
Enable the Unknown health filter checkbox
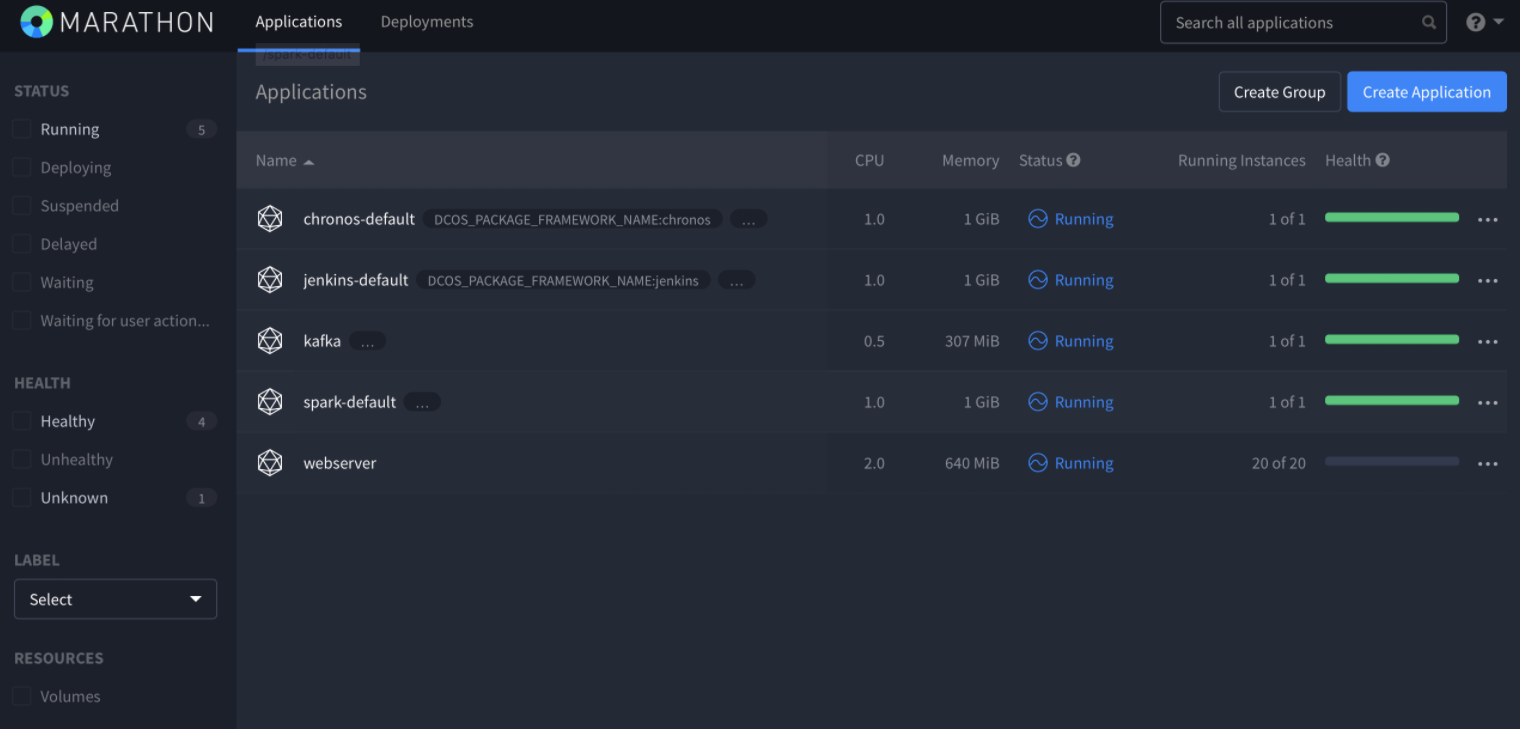21,497
